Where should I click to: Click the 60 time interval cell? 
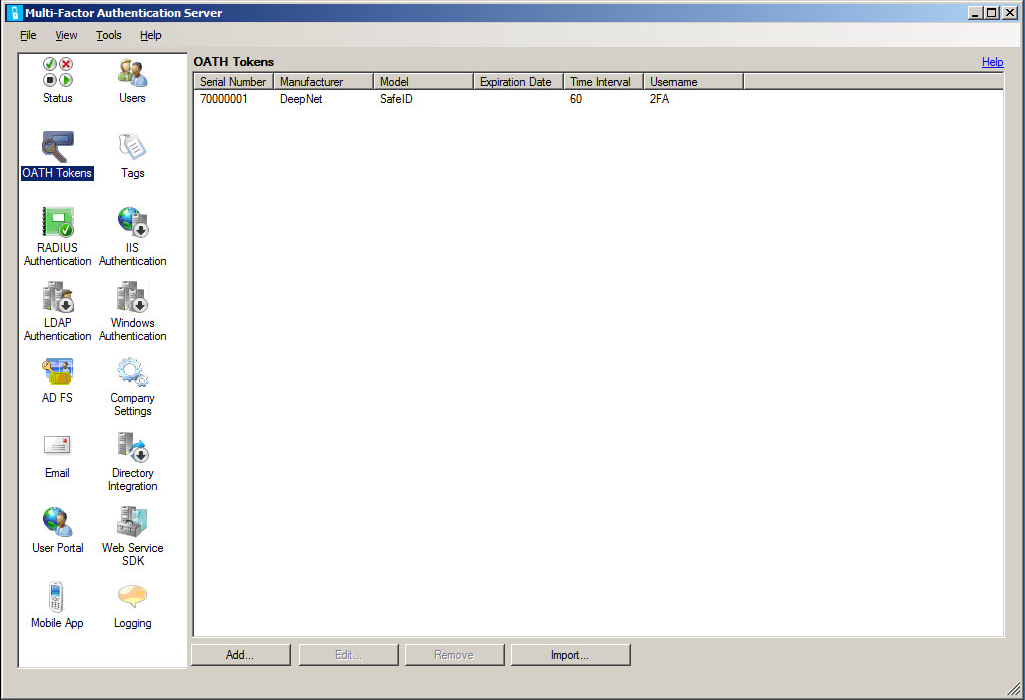pos(576,99)
